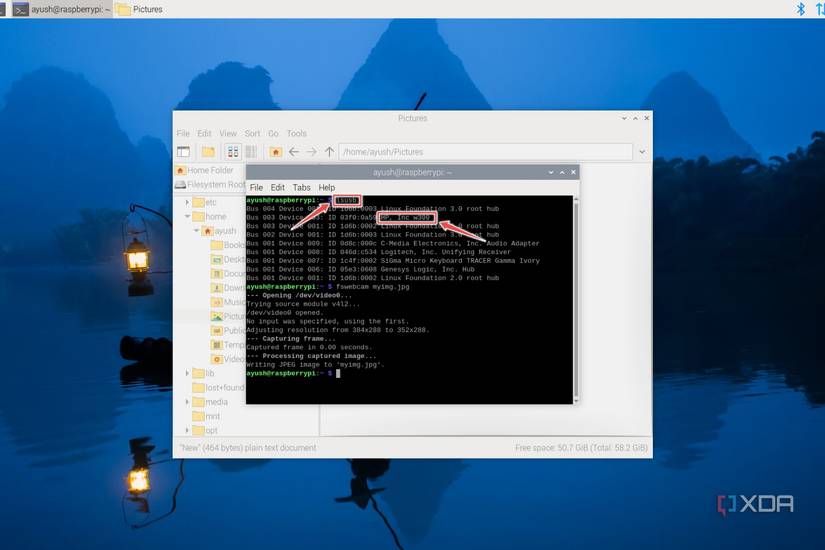
Task: Expand the etc folder
Action: (187, 202)
